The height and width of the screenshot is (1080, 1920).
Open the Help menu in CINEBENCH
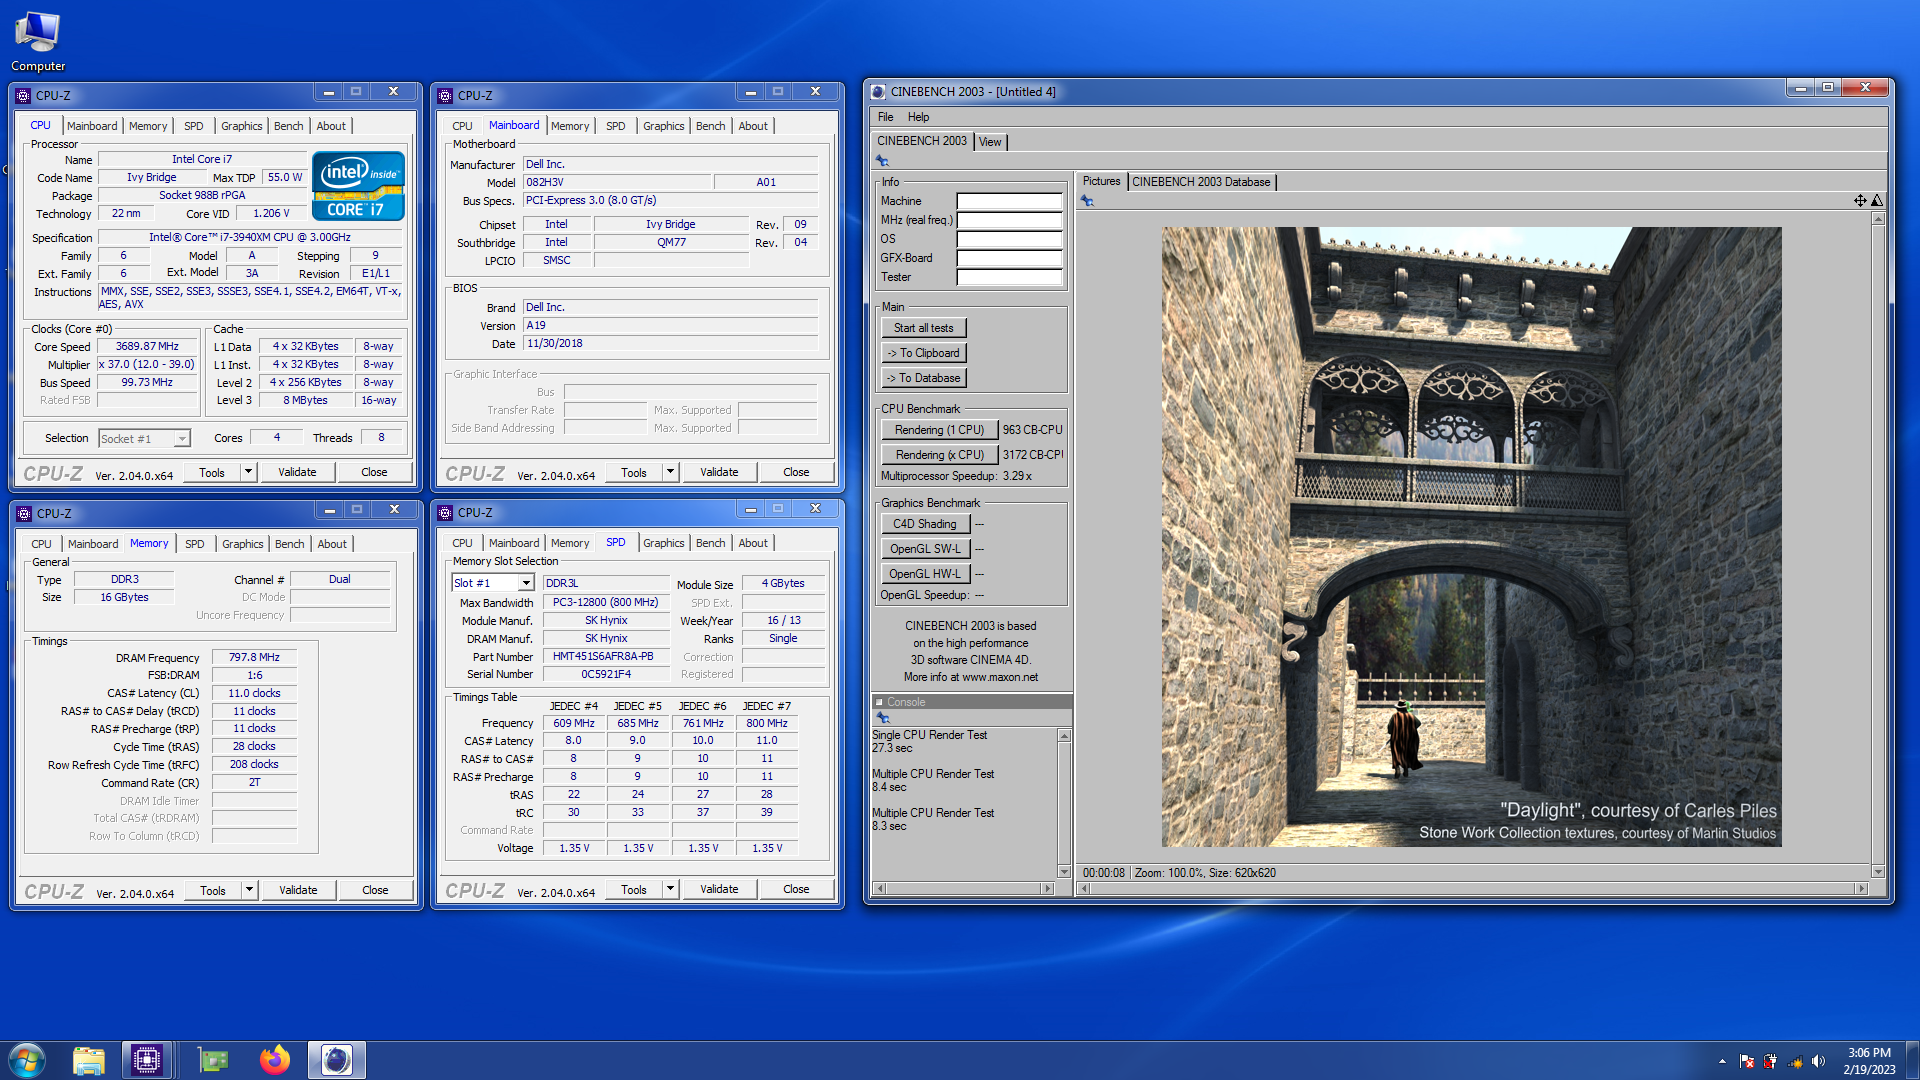[918, 117]
